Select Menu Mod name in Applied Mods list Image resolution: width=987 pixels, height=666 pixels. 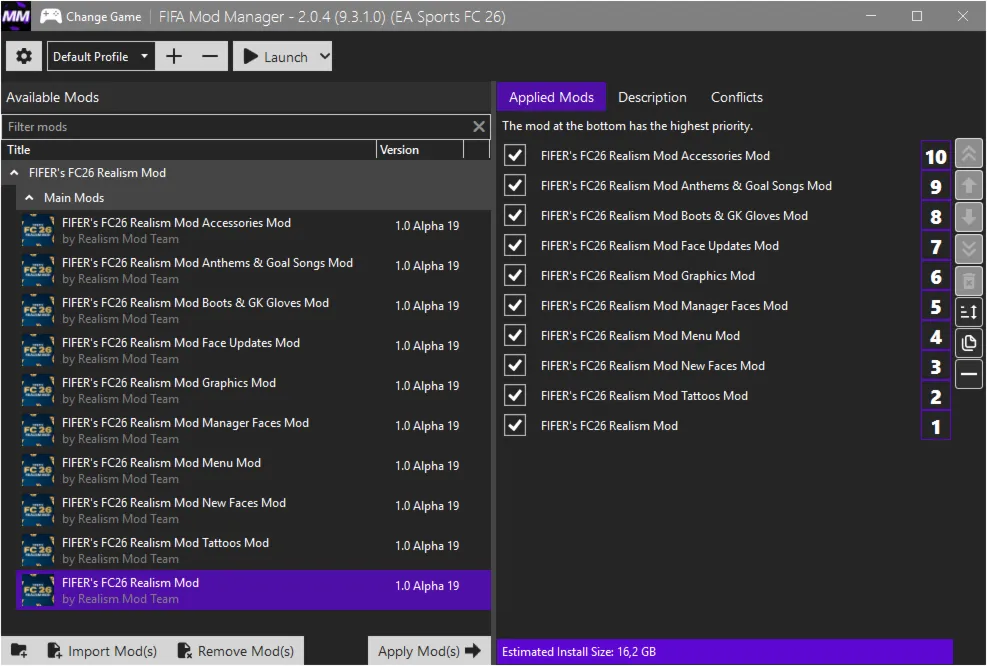(x=640, y=336)
